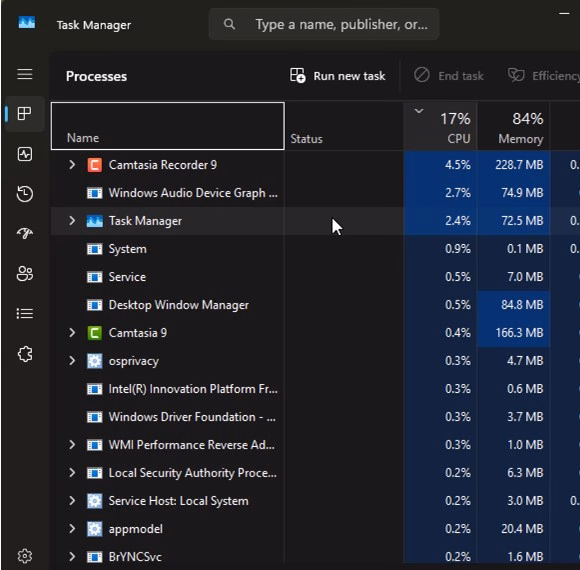Viewport: 580px width, 570px height.
Task: Open the hamburger navigation menu
Action: point(25,74)
